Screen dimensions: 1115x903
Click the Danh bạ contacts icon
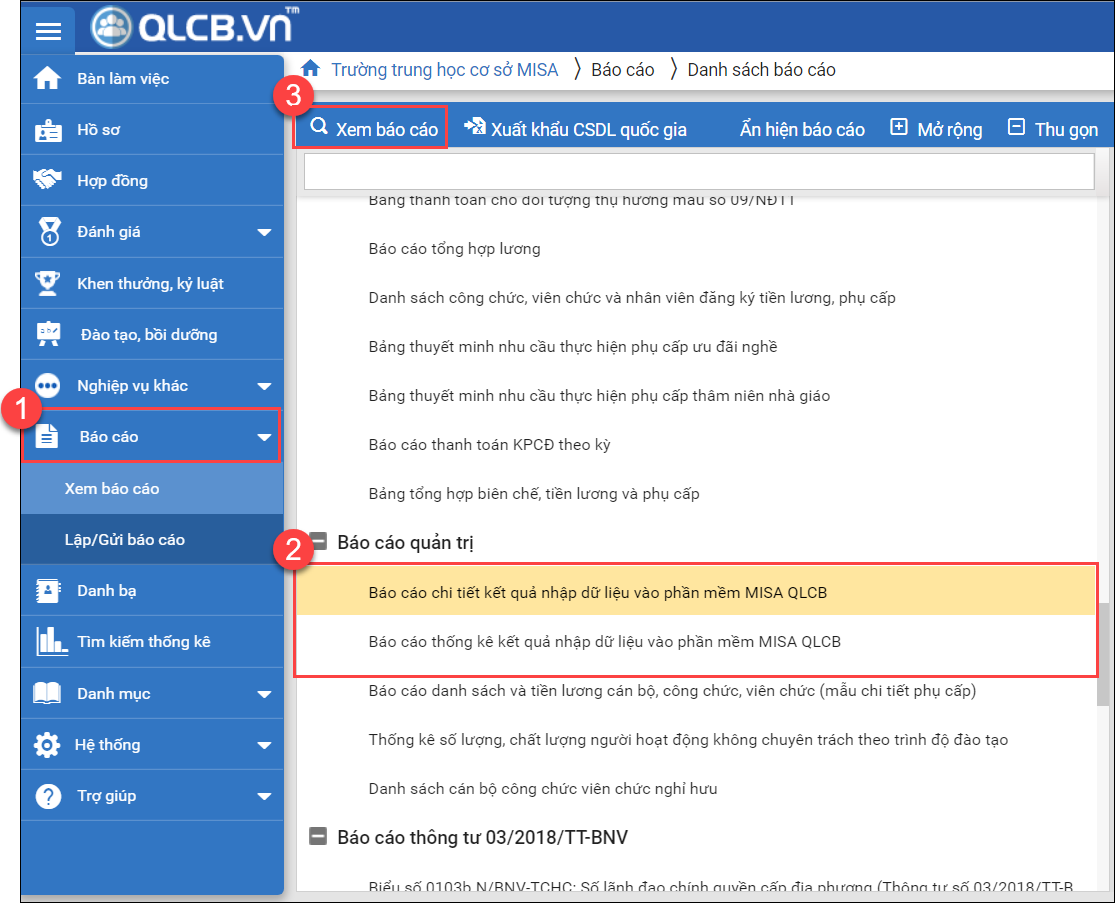point(48,591)
